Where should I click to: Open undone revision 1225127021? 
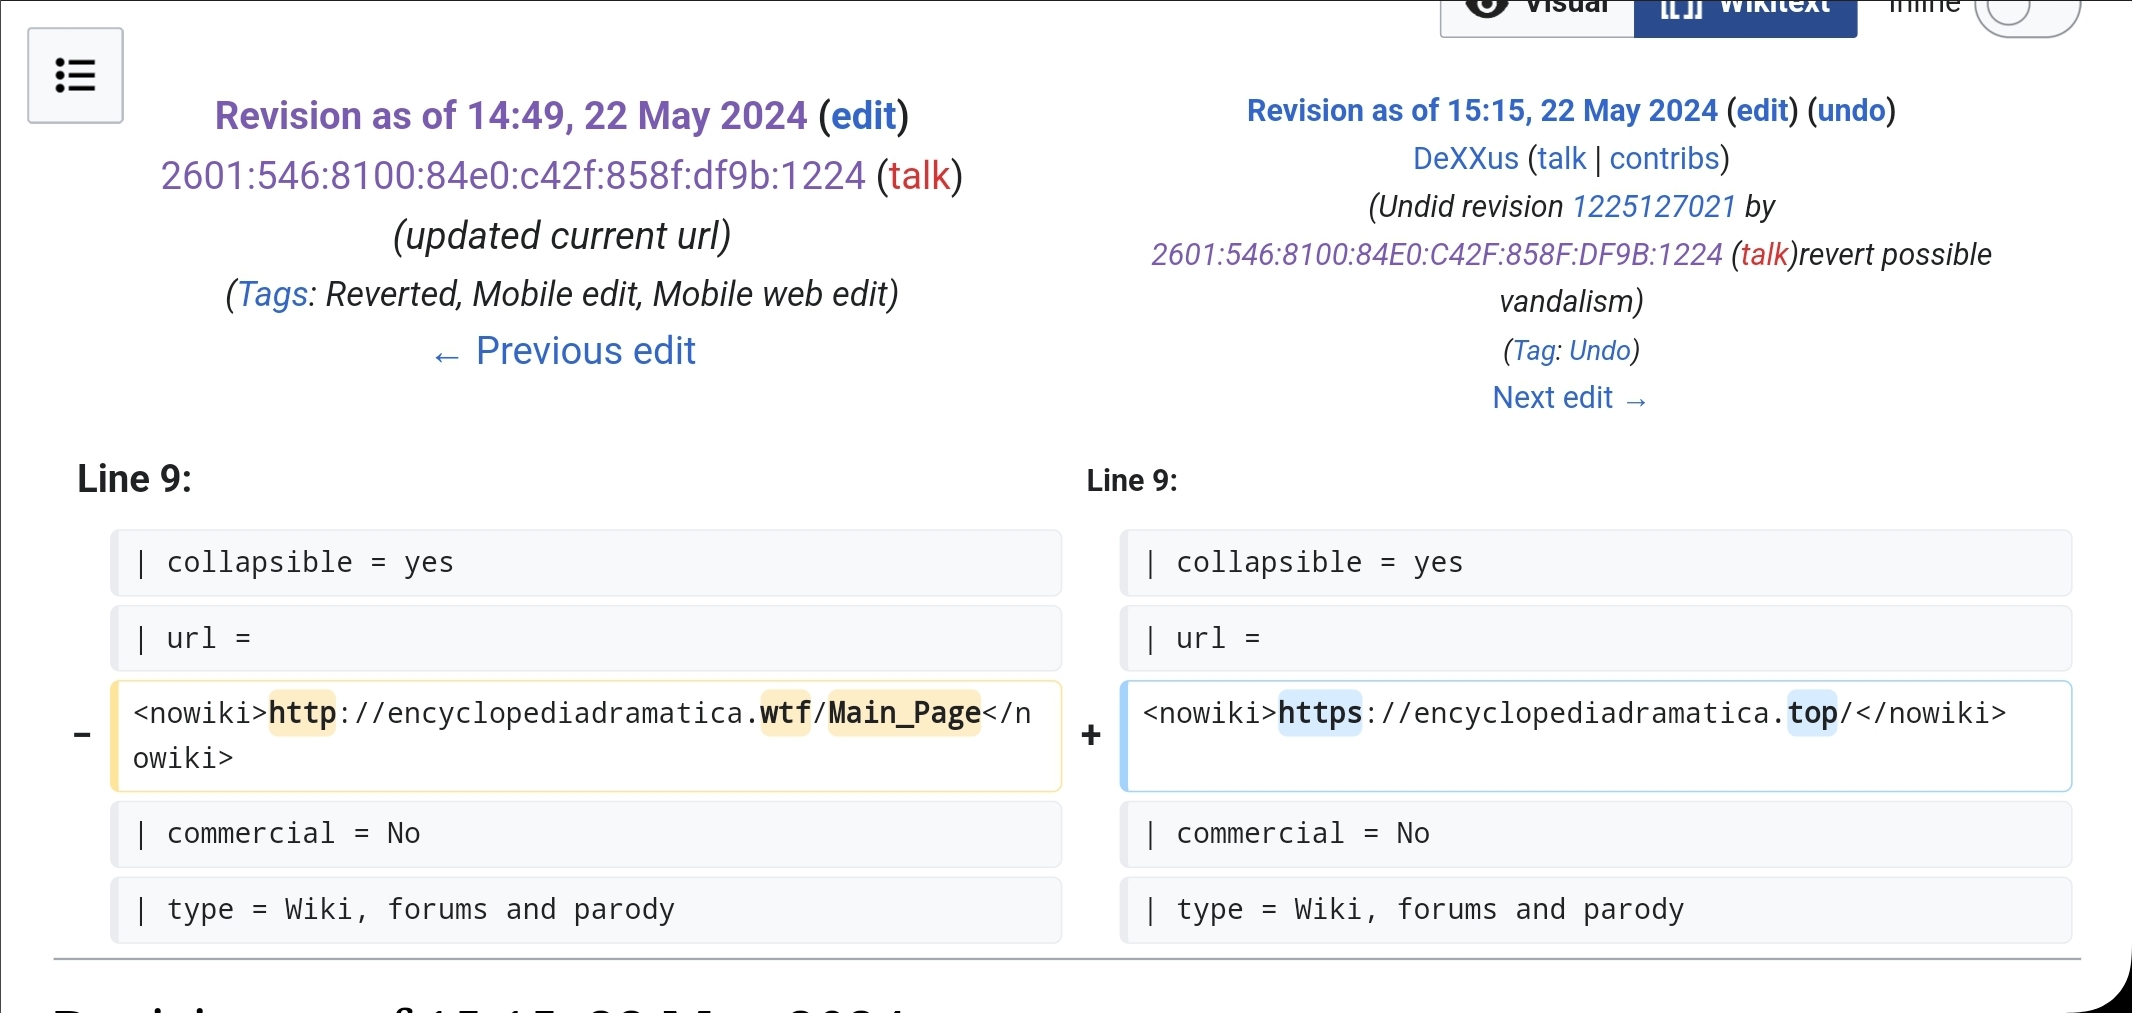click(1653, 206)
